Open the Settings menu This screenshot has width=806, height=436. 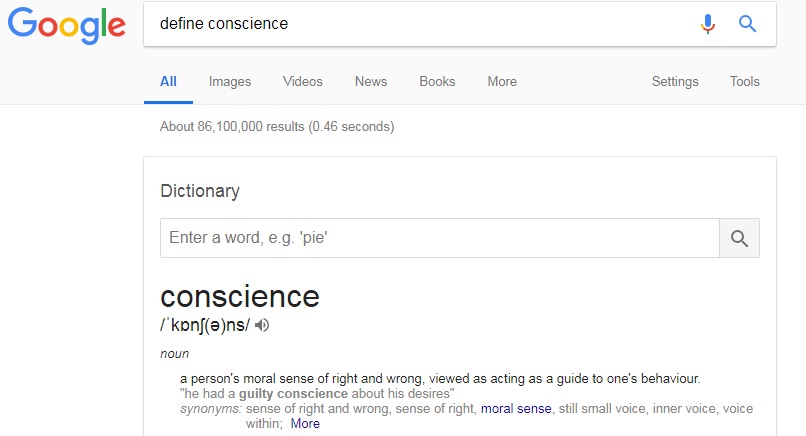coord(675,82)
